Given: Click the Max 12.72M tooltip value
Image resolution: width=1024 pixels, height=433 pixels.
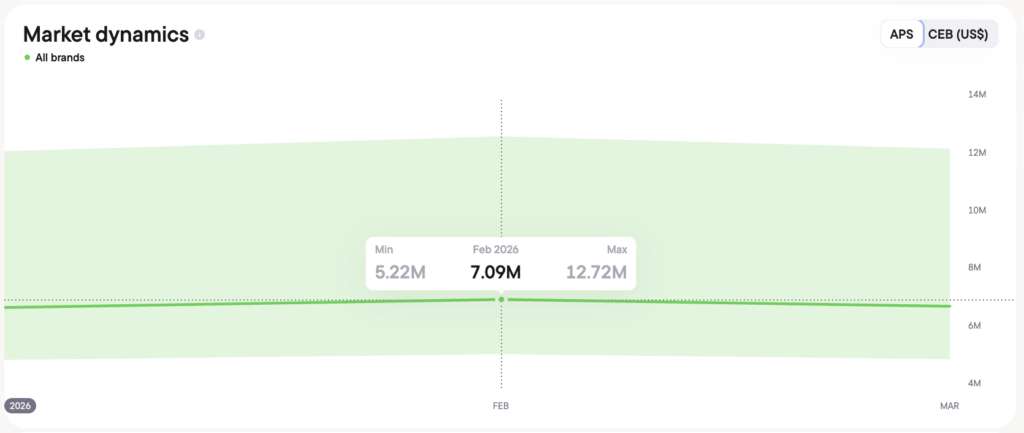Looking at the screenshot, I should (x=597, y=271).
